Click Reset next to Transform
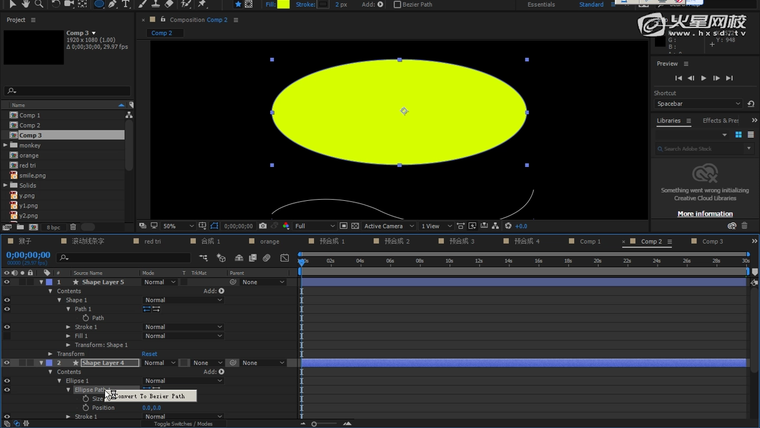 point(149,354)
